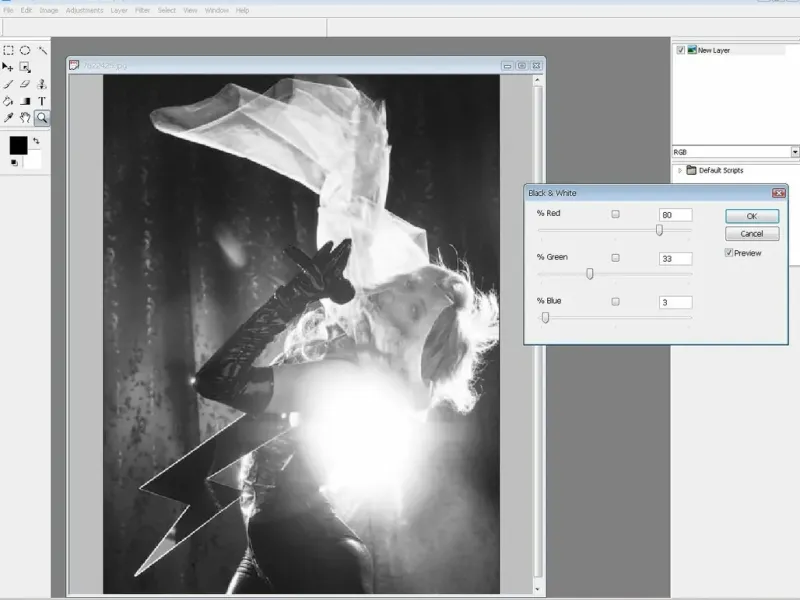Screen dimensions: 800x600
Task: Select the Ellipse selection tool
Action: coord(25,50)
